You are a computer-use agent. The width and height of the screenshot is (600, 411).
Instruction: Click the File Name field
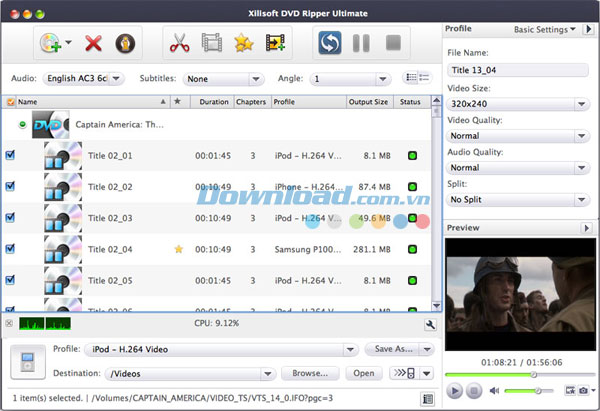[518, 70]
